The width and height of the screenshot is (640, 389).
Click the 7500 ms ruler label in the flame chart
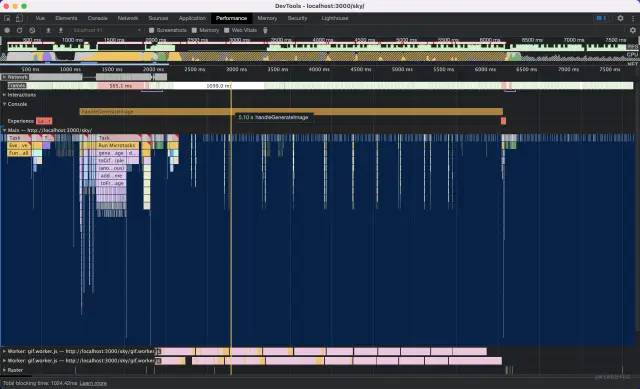[x=610, y=69]
